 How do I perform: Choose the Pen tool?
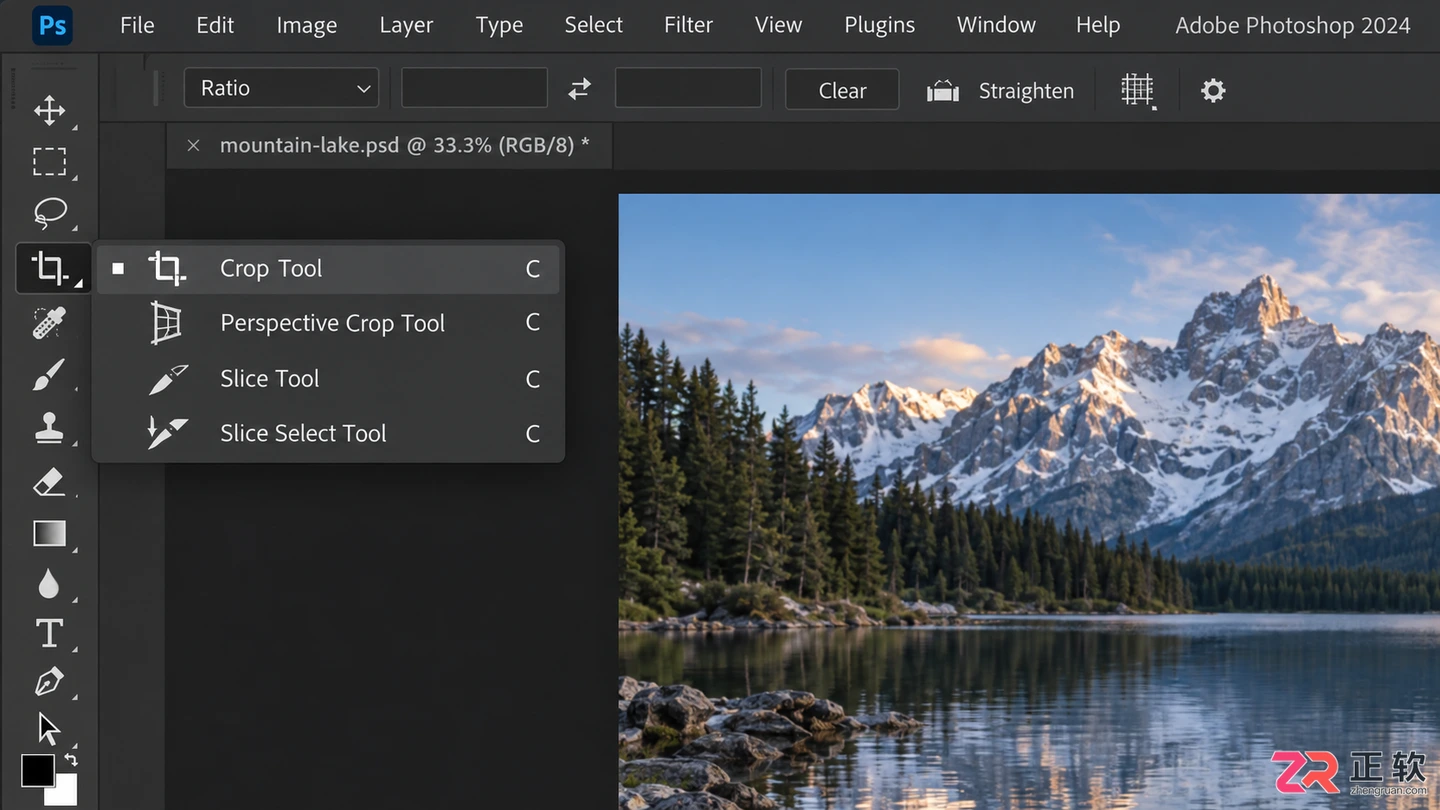pos(49,682)
